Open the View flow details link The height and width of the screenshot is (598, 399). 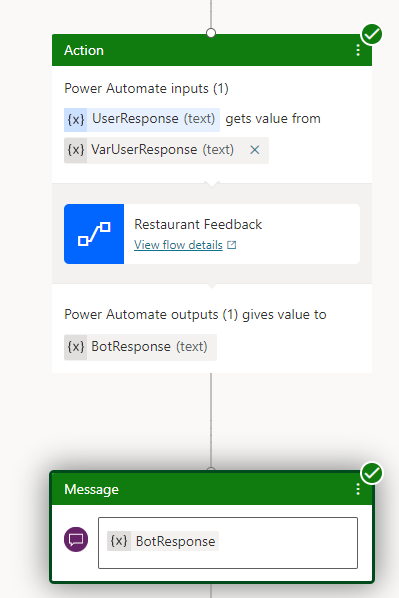click(x=178, y=245)
